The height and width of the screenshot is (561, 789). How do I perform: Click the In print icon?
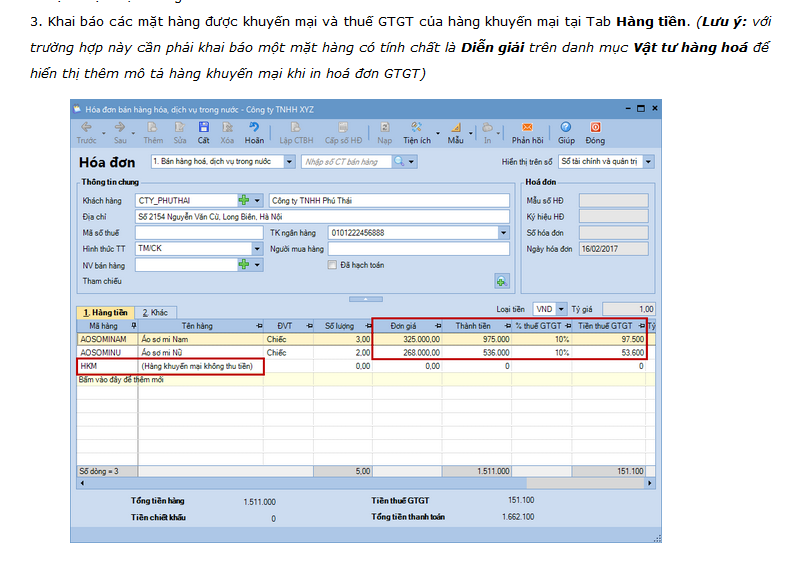pos(487,133)
